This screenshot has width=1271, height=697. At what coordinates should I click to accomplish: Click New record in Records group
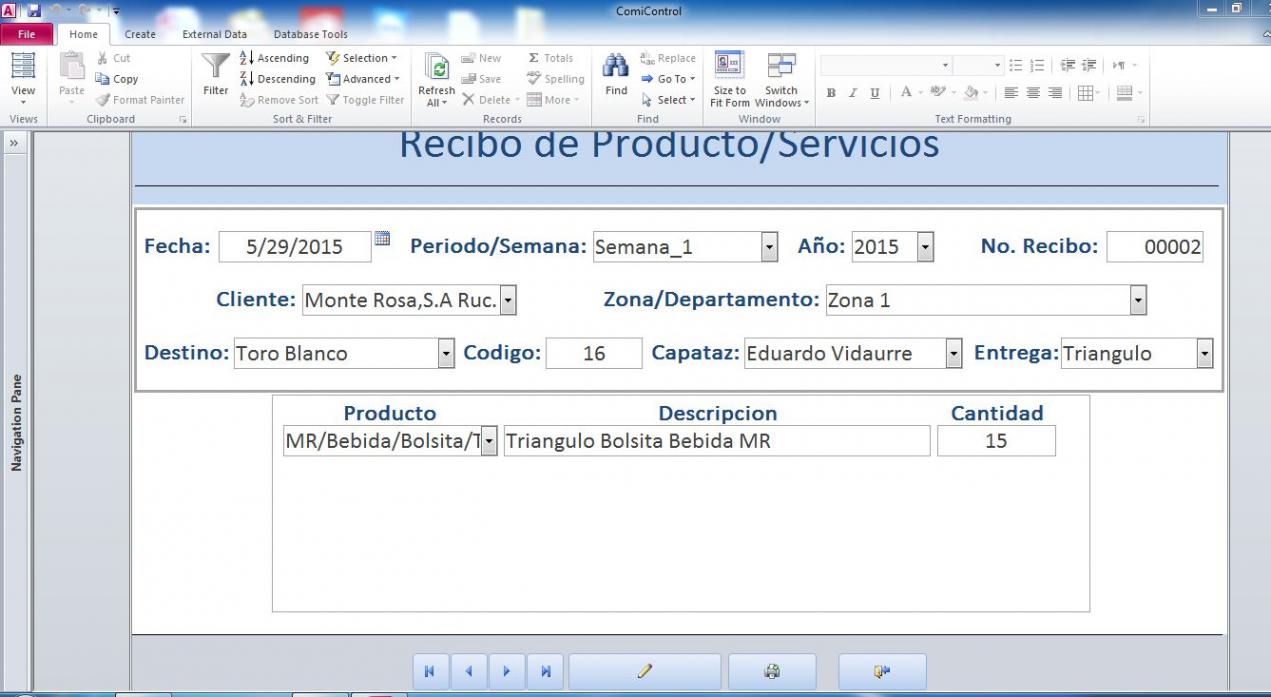pyautogui.click(x=481, y=59)
